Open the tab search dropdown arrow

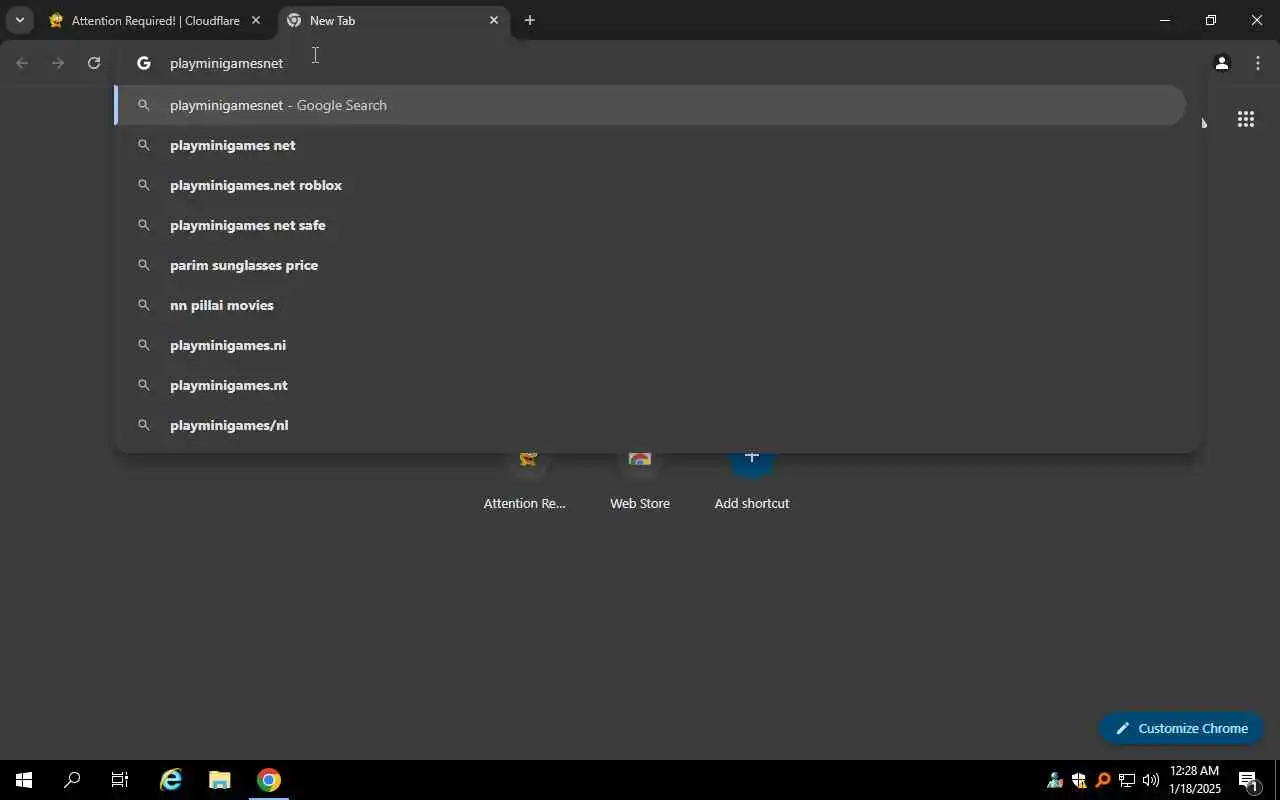point(19,20)
